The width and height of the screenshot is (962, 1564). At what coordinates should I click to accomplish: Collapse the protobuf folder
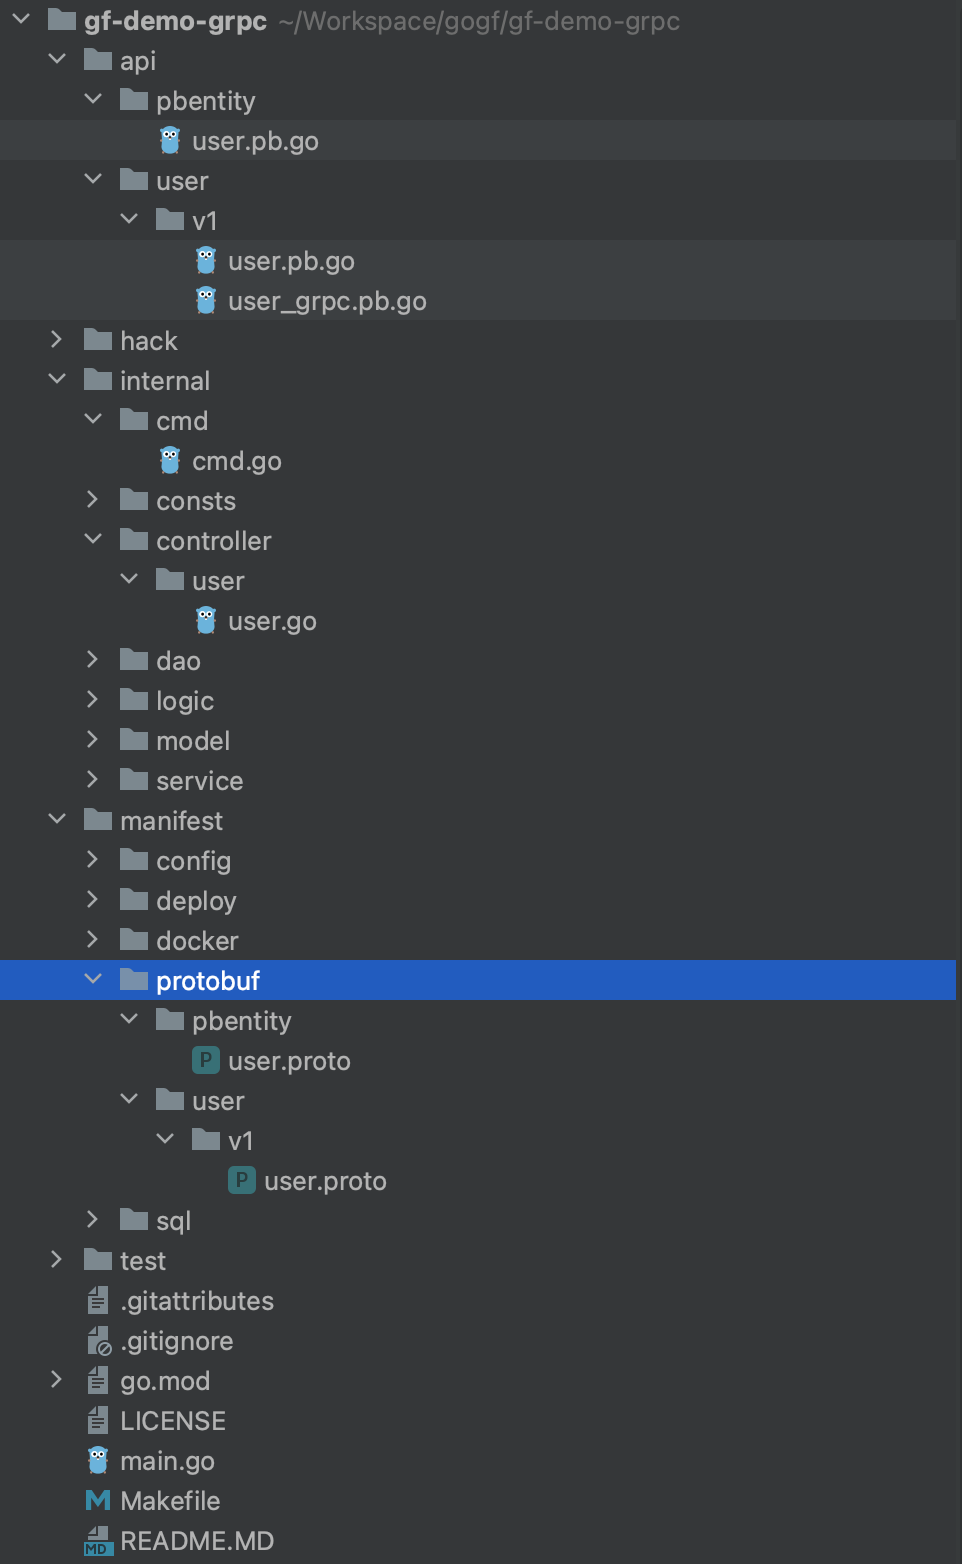pyautogui.click(x=93, y=980)
